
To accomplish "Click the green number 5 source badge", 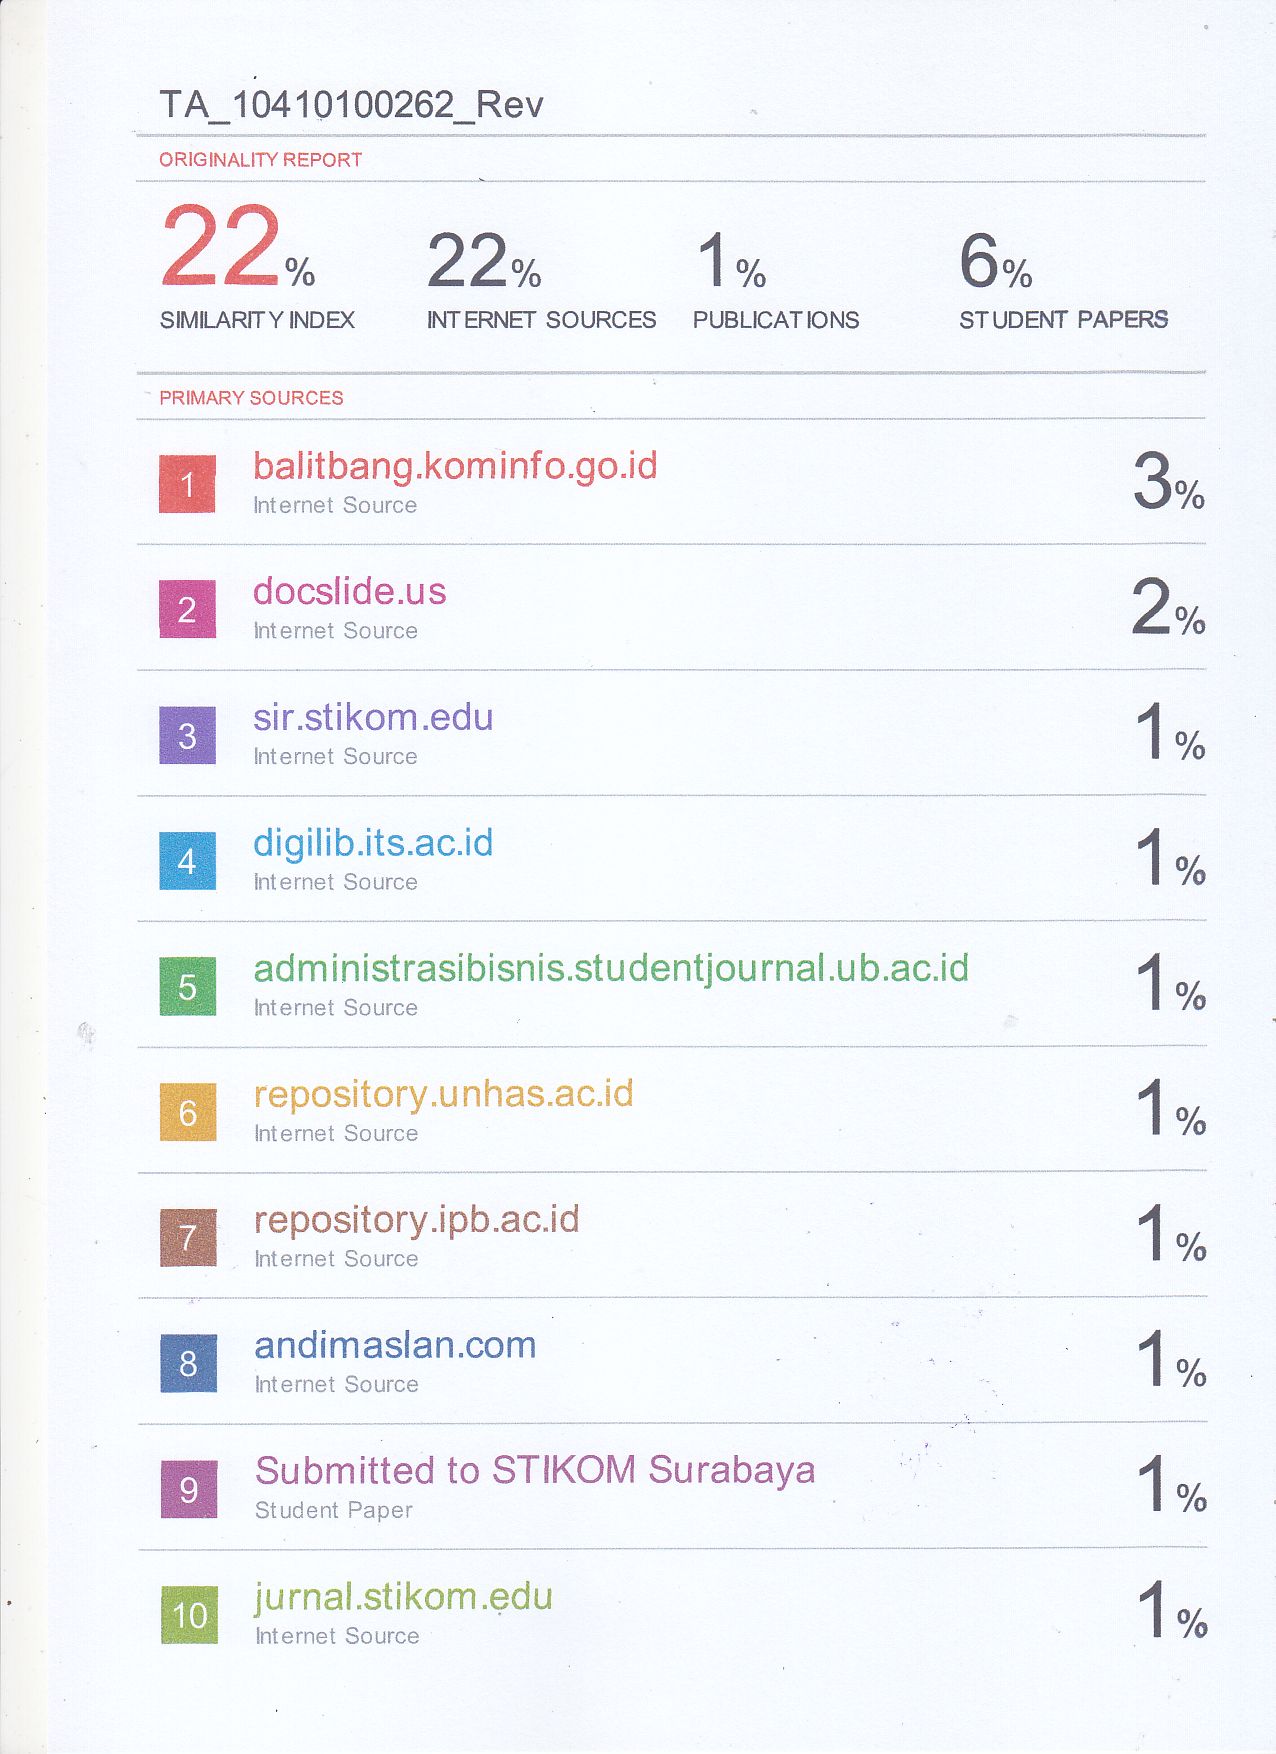I will [x=187, y=987].
